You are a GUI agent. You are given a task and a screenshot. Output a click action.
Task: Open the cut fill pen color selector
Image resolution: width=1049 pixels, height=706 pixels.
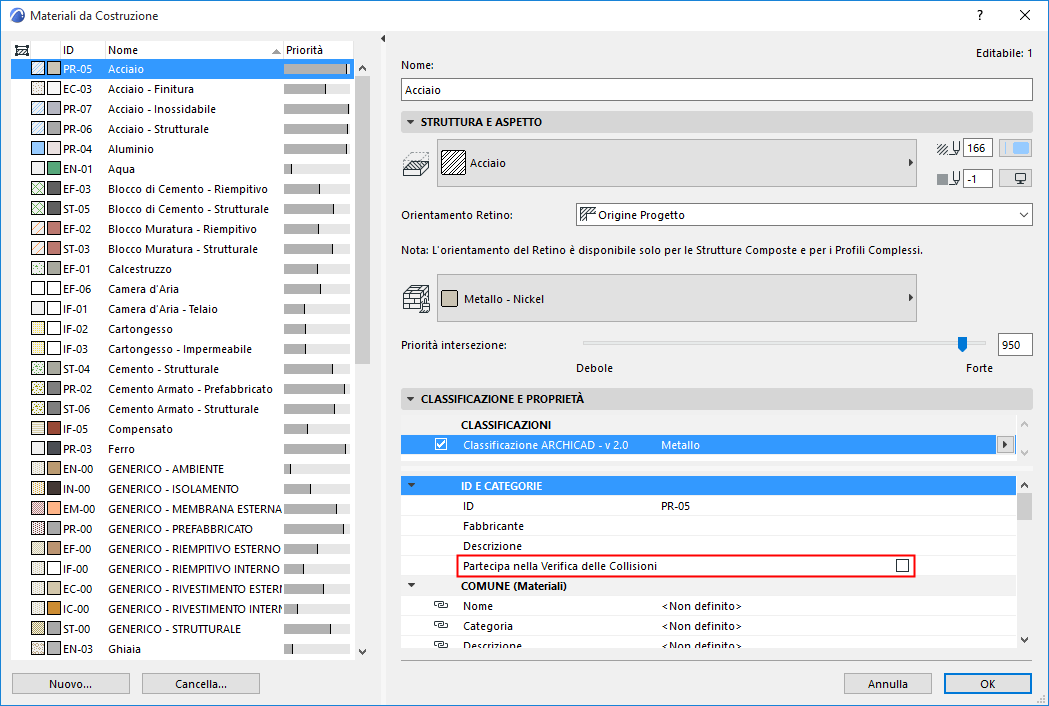(947, 148)
